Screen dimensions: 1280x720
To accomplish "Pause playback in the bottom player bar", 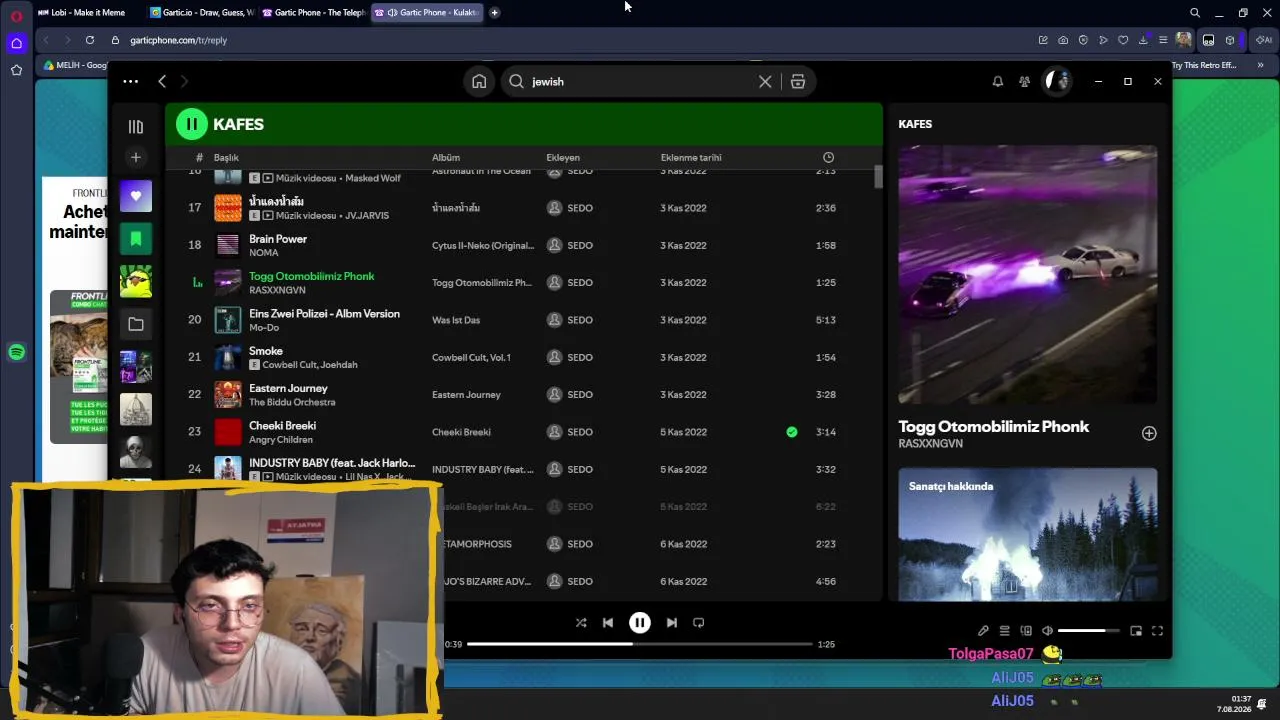I will (640, 623).
